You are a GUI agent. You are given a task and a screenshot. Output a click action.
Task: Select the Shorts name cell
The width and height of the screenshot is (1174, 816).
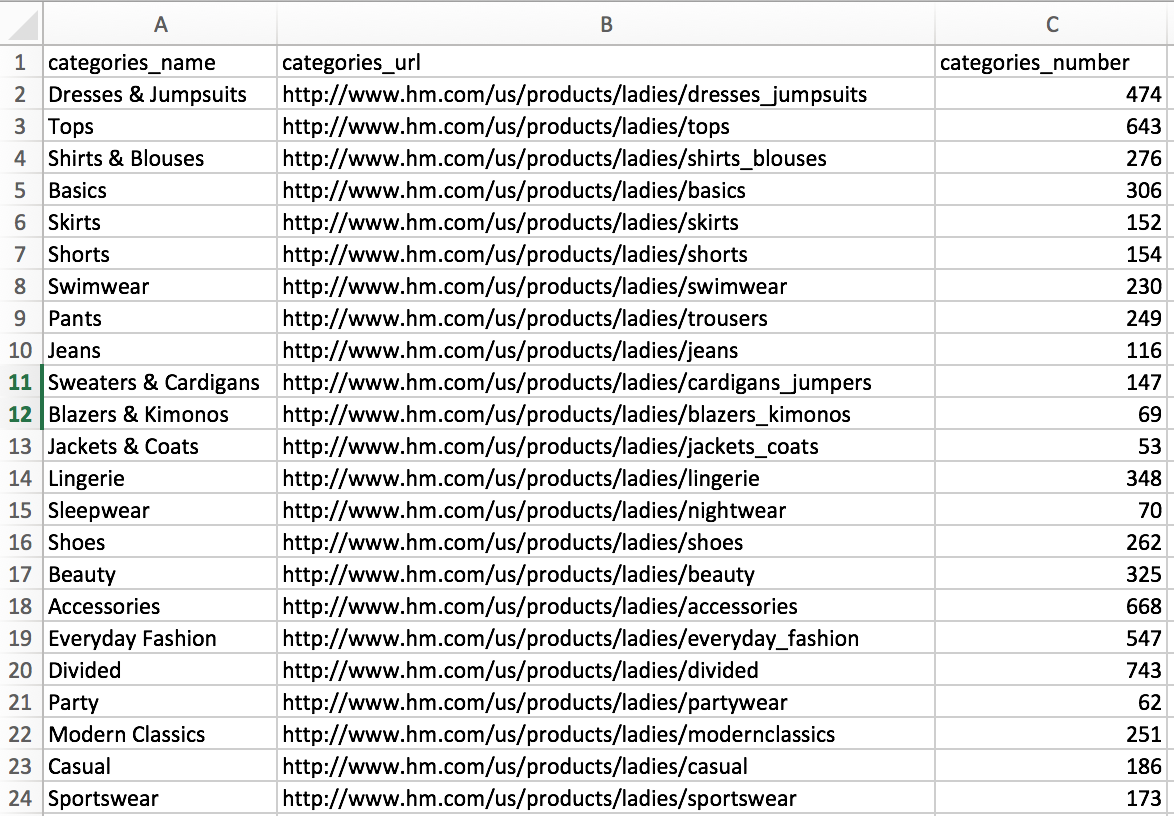click(160, 254)
